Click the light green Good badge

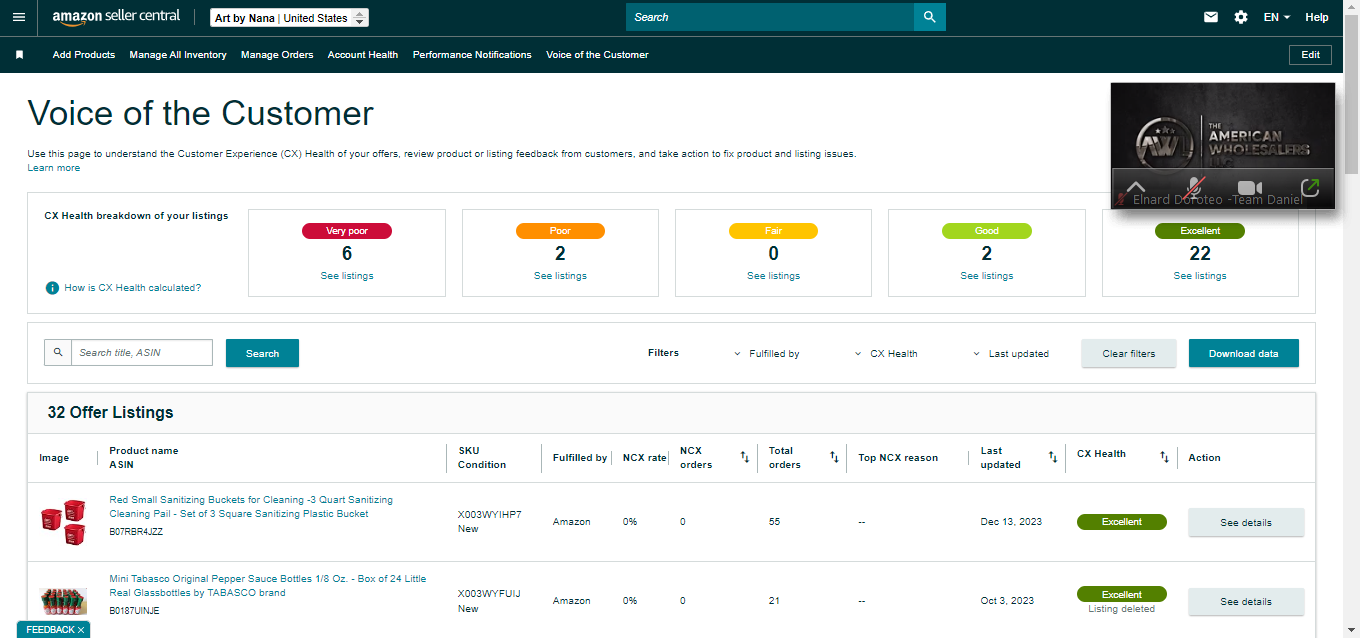[x=987, y=231]
